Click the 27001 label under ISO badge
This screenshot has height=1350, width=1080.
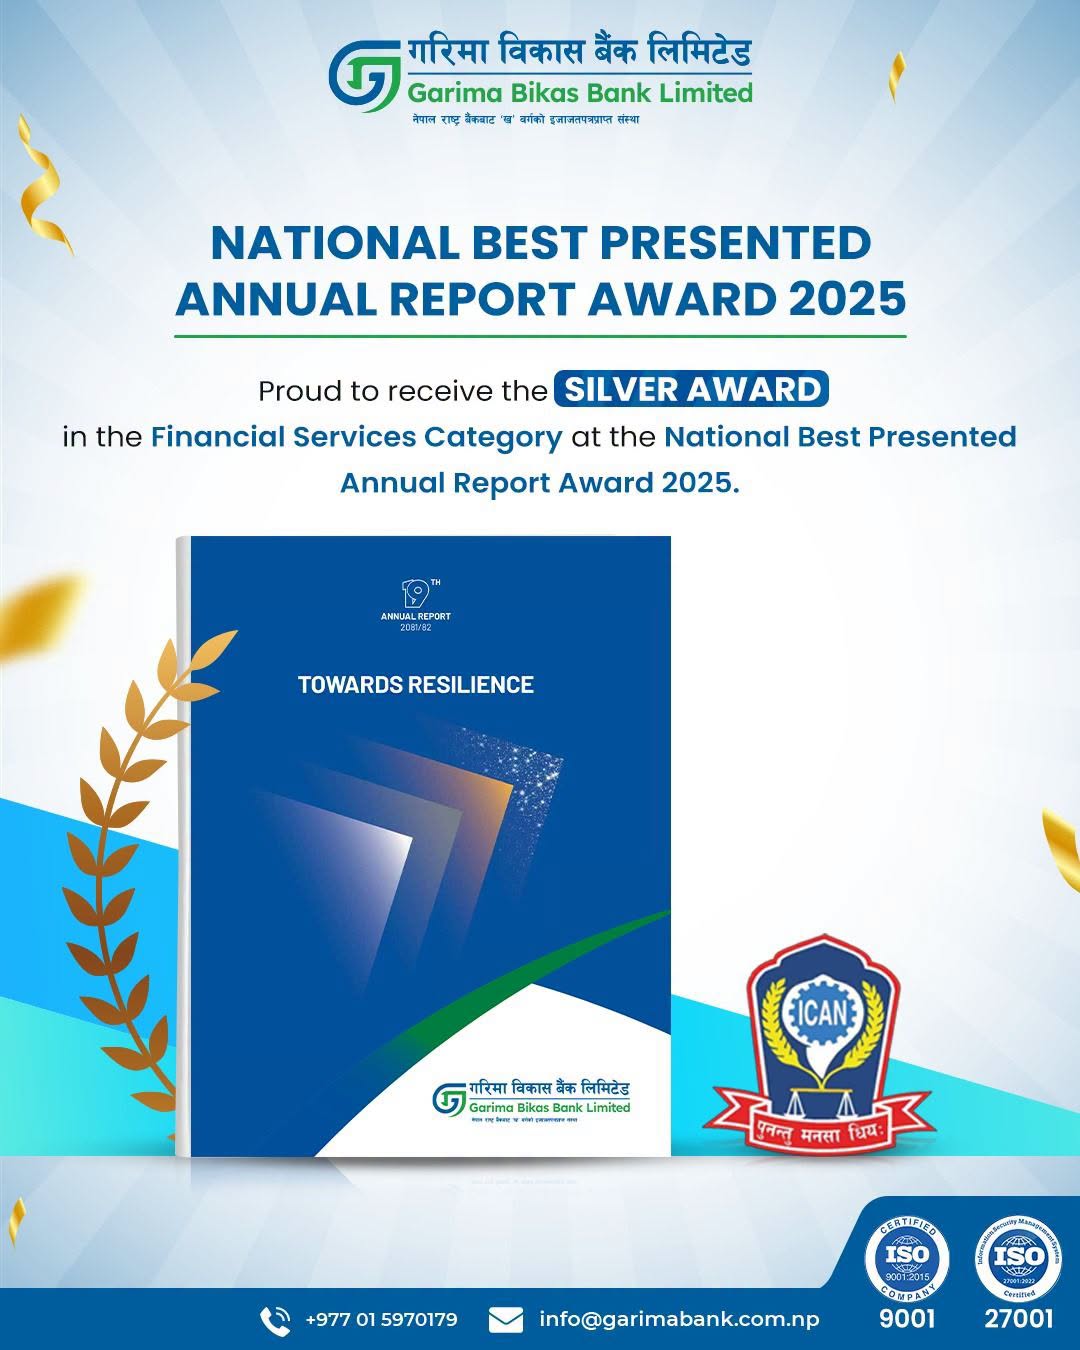(x=1018, y=1319)
